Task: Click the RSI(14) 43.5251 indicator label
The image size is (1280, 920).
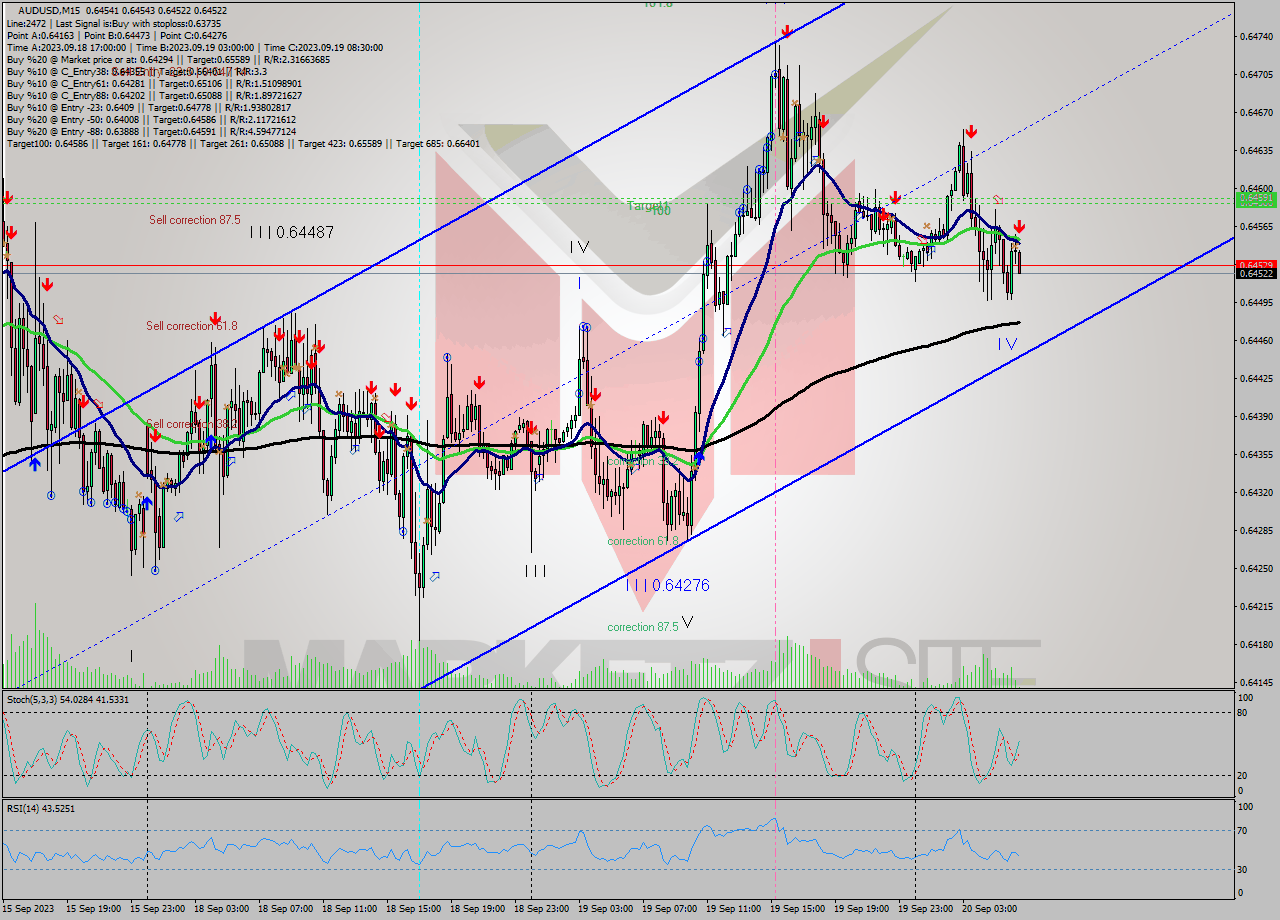Action: tap(41, 808)
